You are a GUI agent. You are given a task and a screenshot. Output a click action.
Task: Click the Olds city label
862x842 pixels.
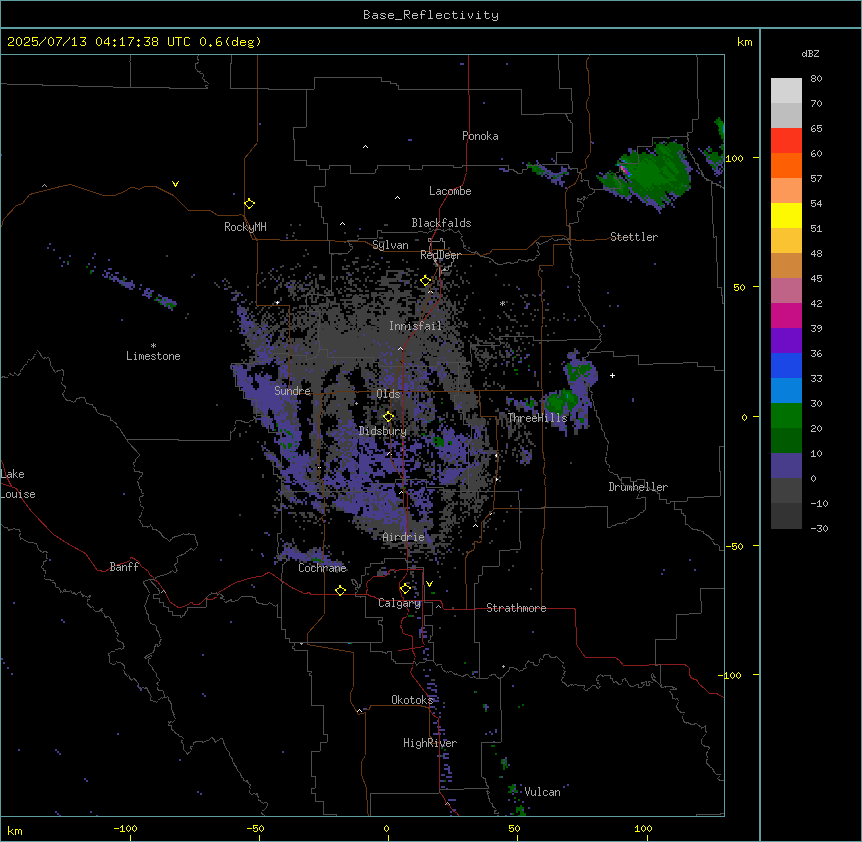(388, 394)
